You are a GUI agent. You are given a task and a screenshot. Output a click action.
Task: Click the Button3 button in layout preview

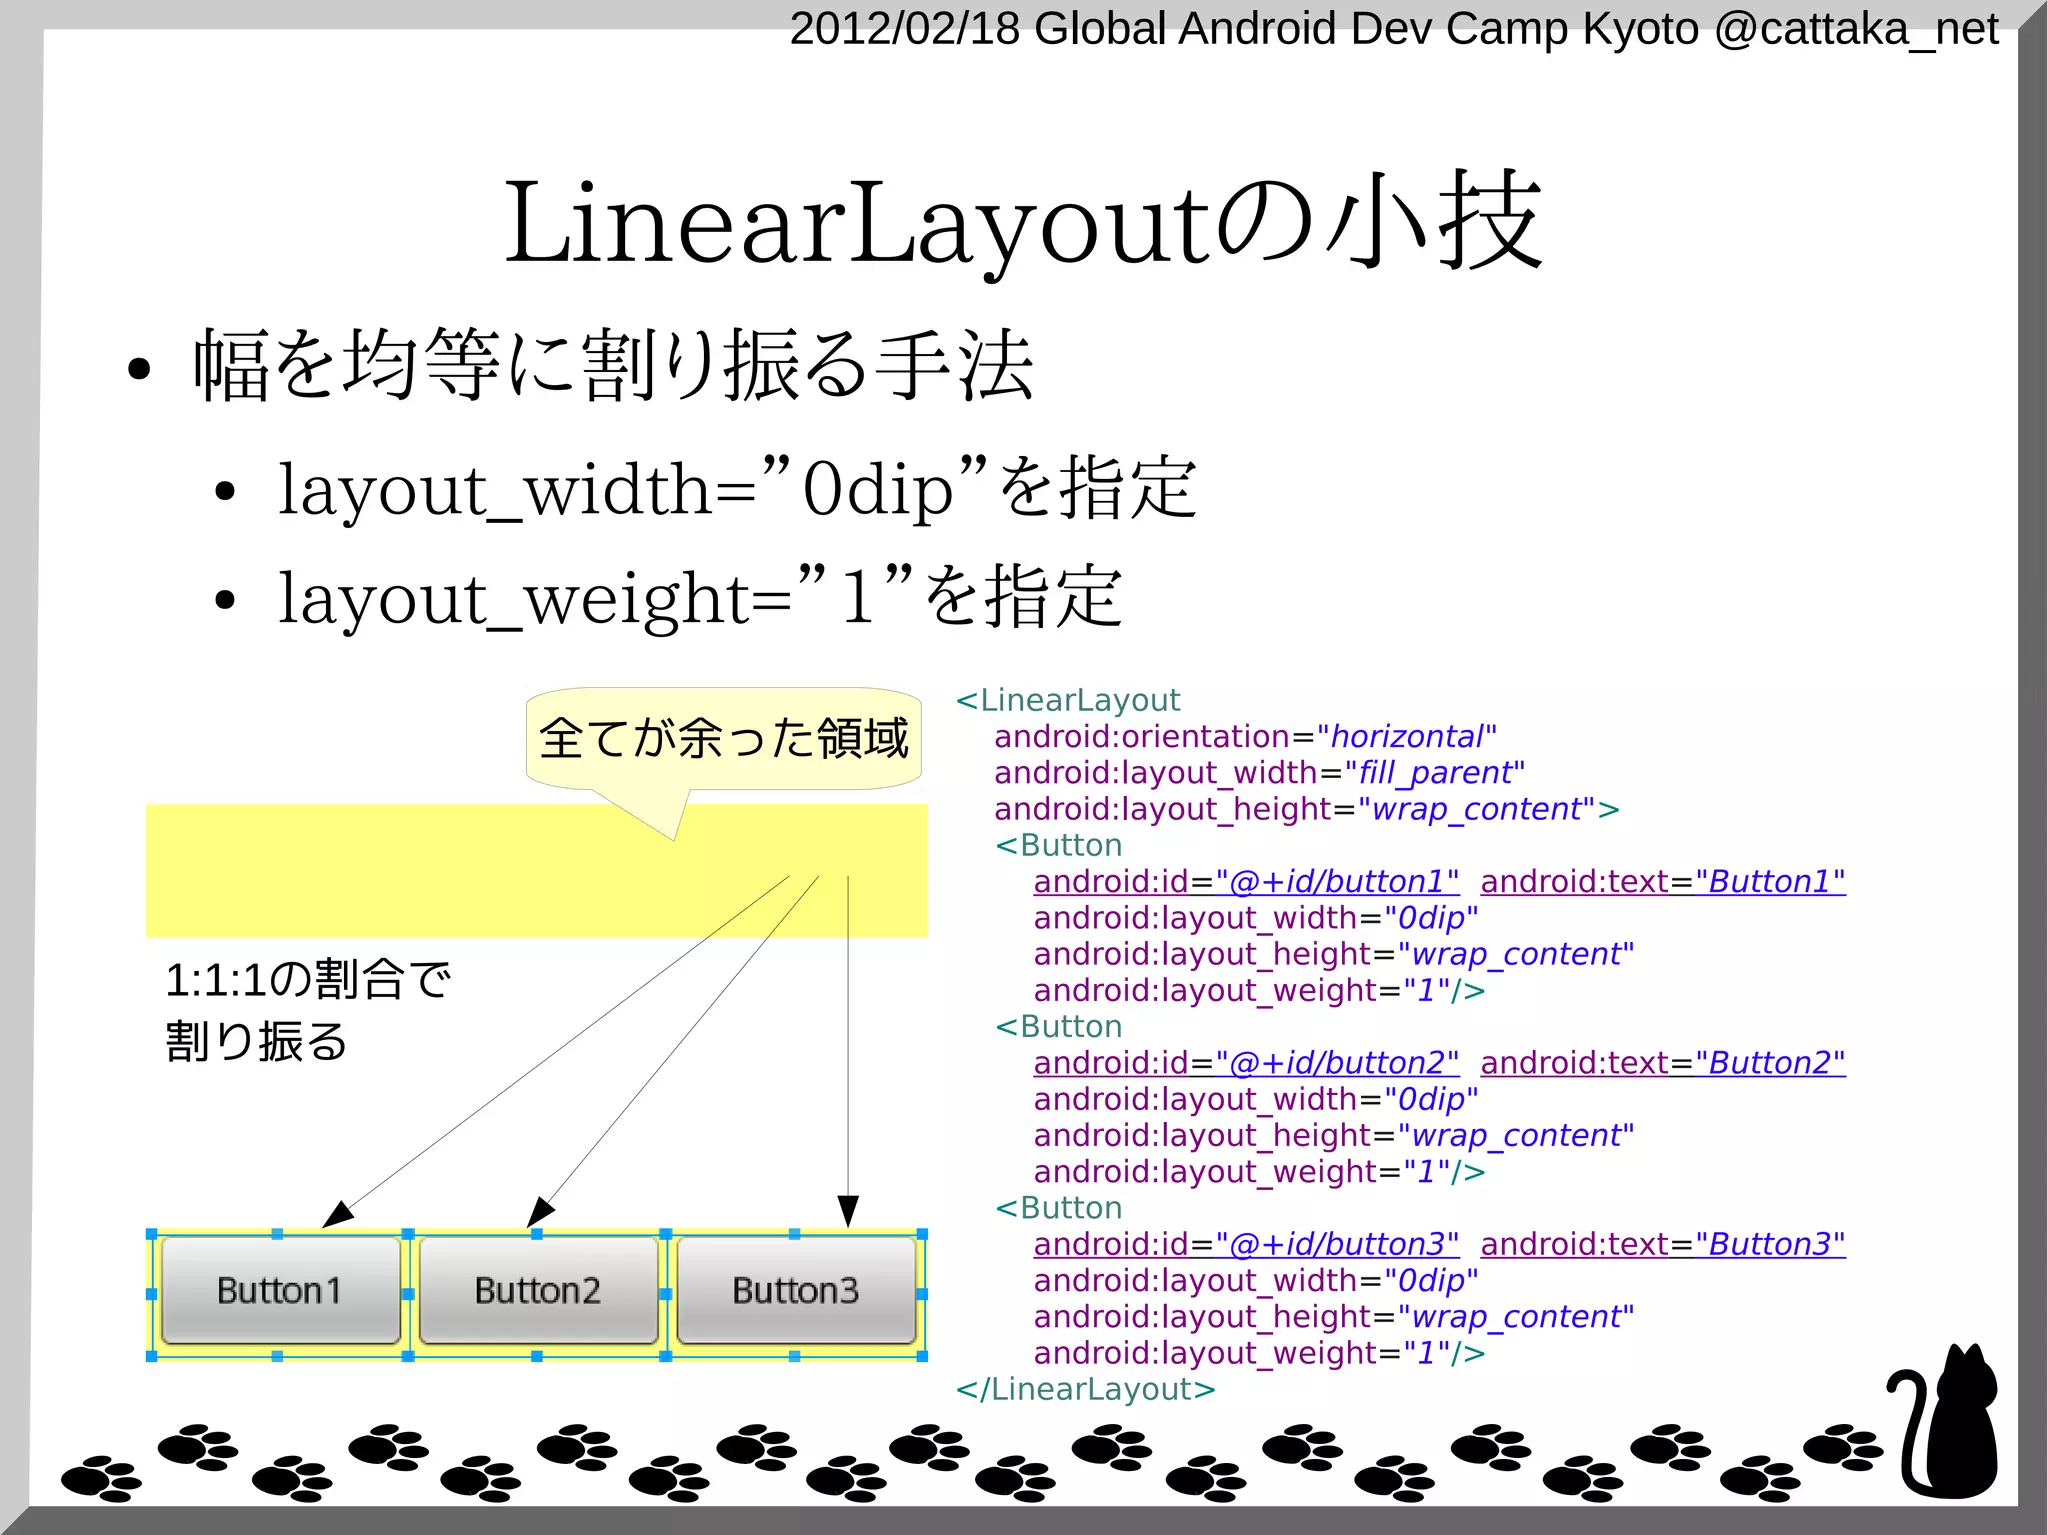tap(796, 1291)
